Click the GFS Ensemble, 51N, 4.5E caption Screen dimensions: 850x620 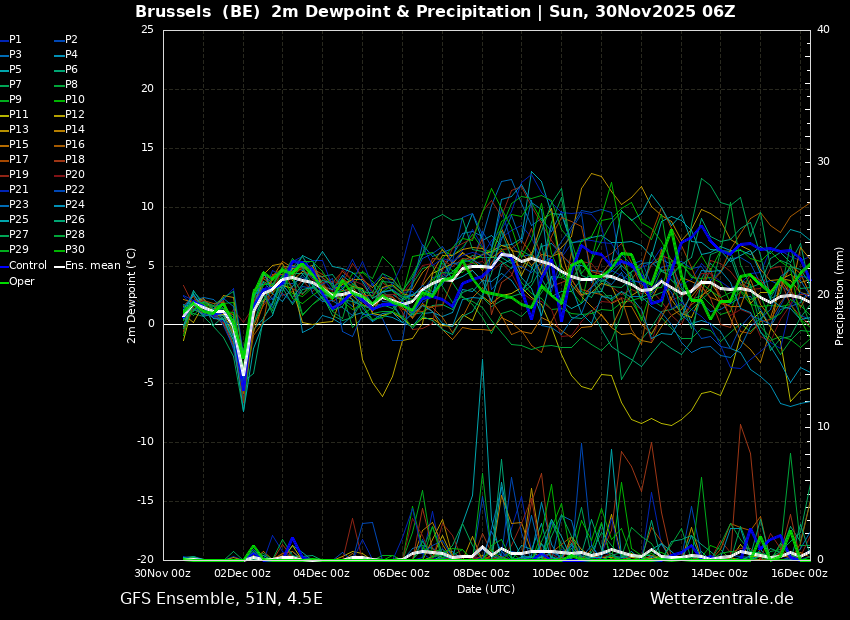click(x=221, y=599)
